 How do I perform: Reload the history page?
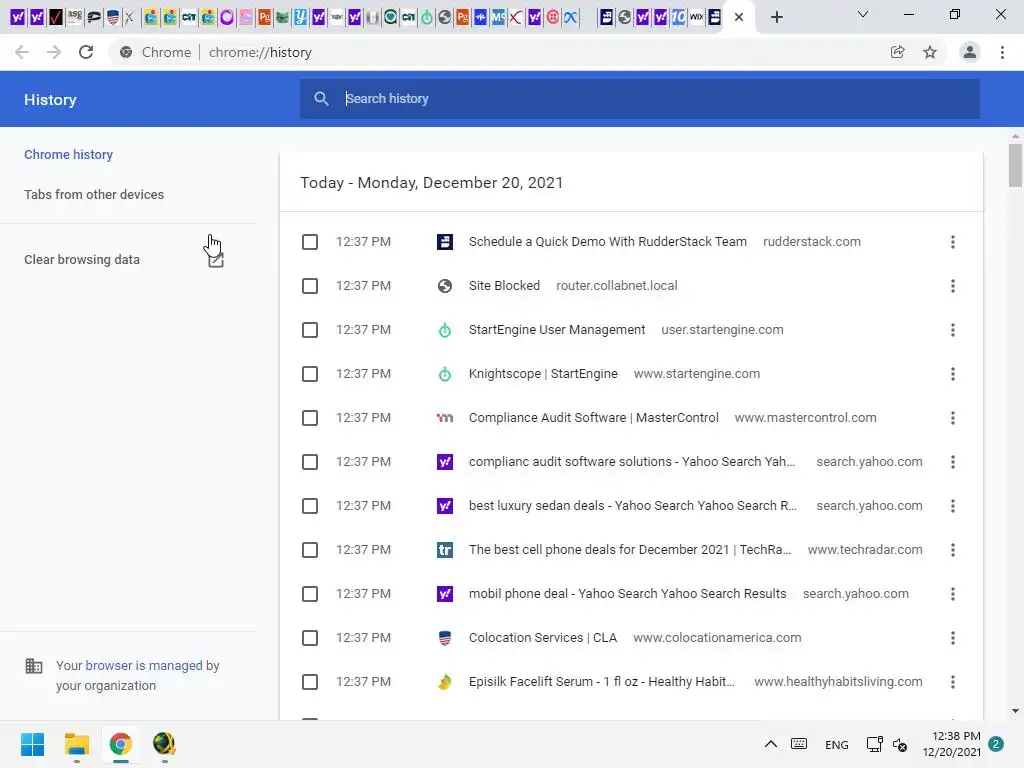(x=86, y=52)
